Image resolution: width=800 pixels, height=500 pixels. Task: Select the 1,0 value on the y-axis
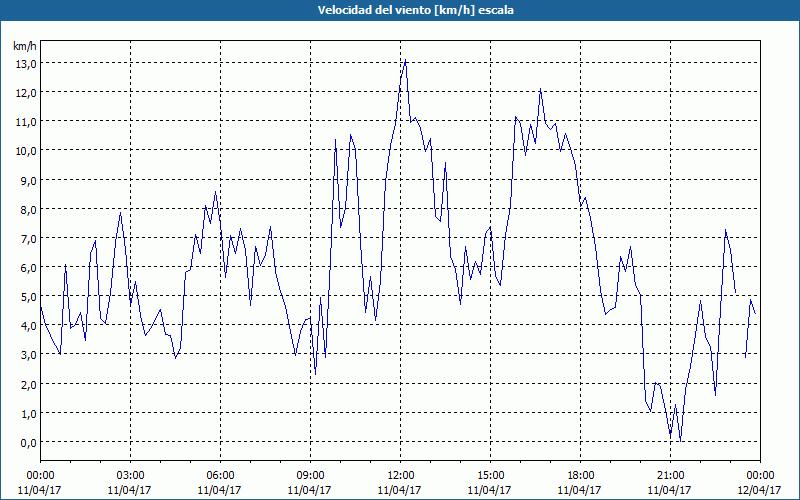(30, 414)
